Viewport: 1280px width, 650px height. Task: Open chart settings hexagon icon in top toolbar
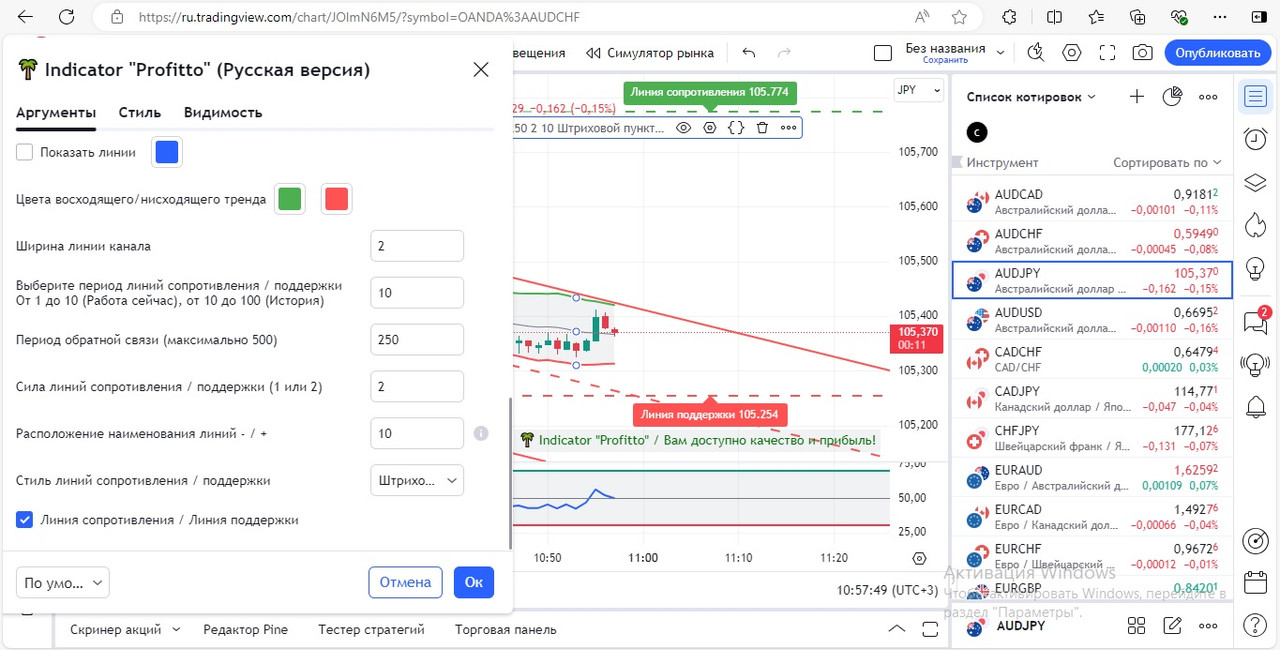tap(1072, 53)
